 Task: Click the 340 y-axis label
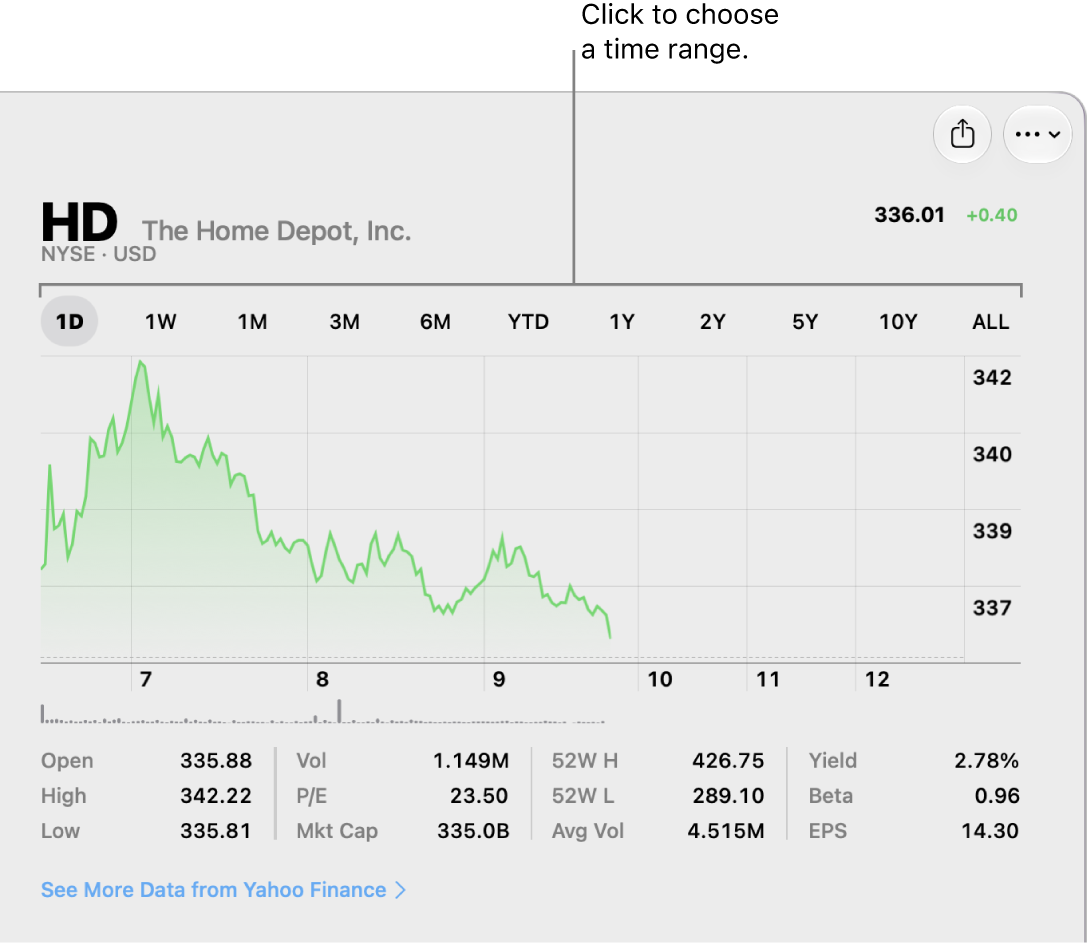tap(992, 455)
